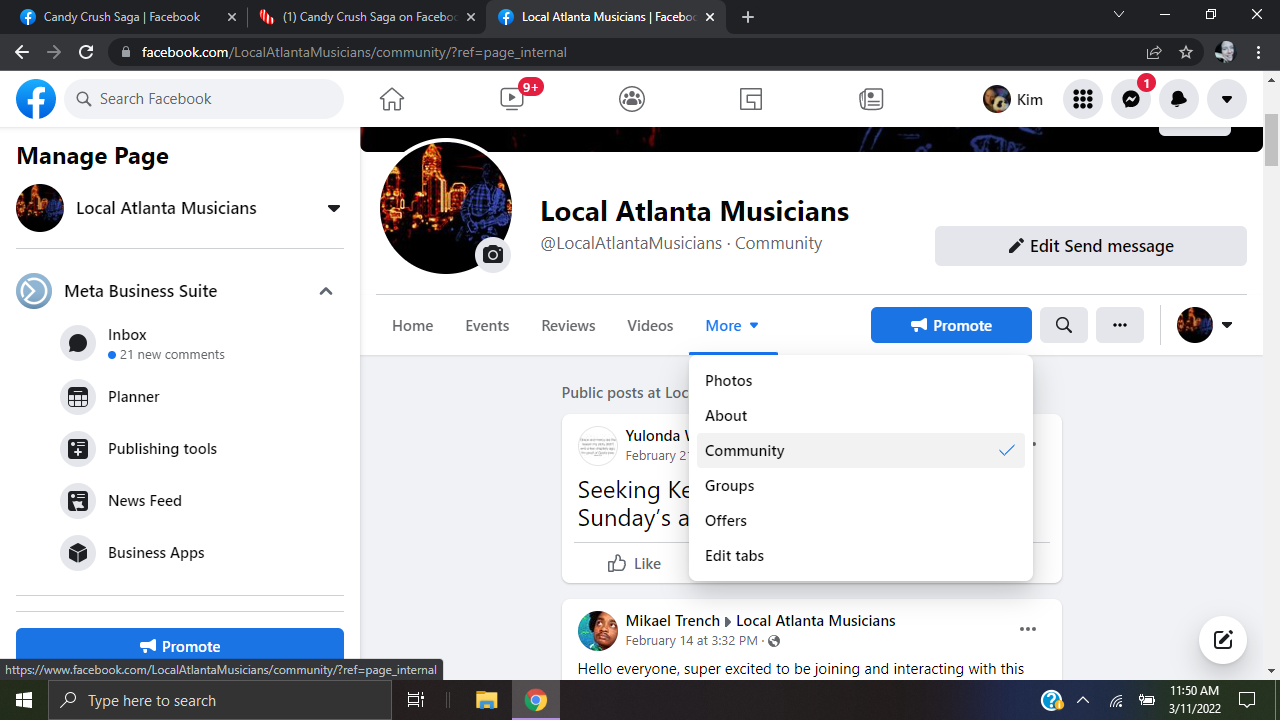Open a new browser tab
This screenshot has width=1280, height=720.
(748, 17)
